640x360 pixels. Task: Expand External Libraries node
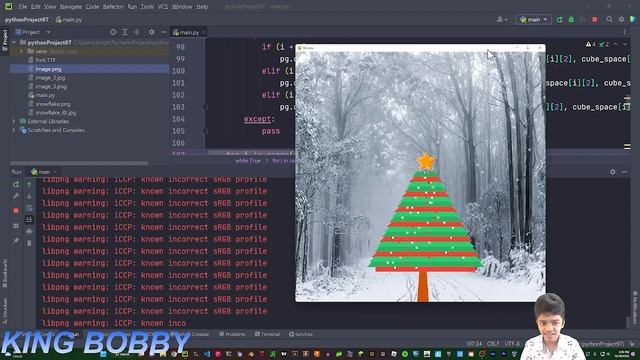13,122
